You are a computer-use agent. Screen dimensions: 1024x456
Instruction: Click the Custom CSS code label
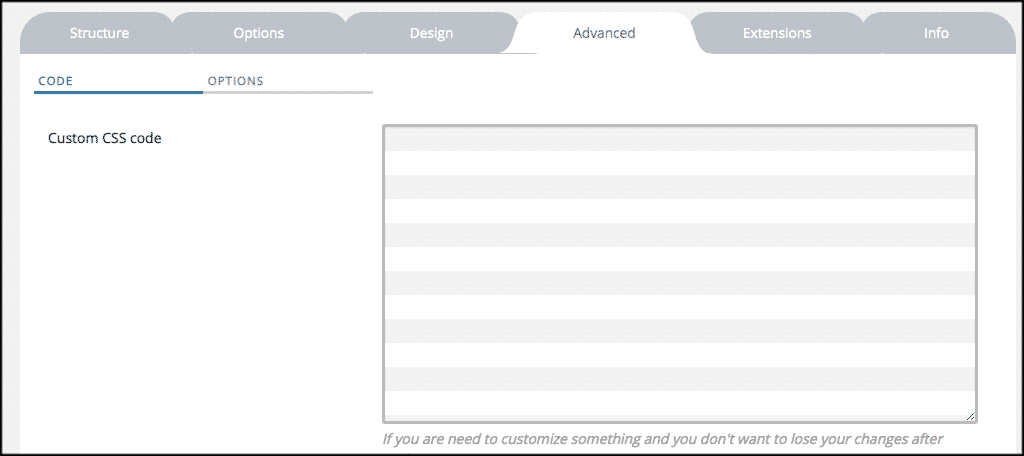(105, 138)
